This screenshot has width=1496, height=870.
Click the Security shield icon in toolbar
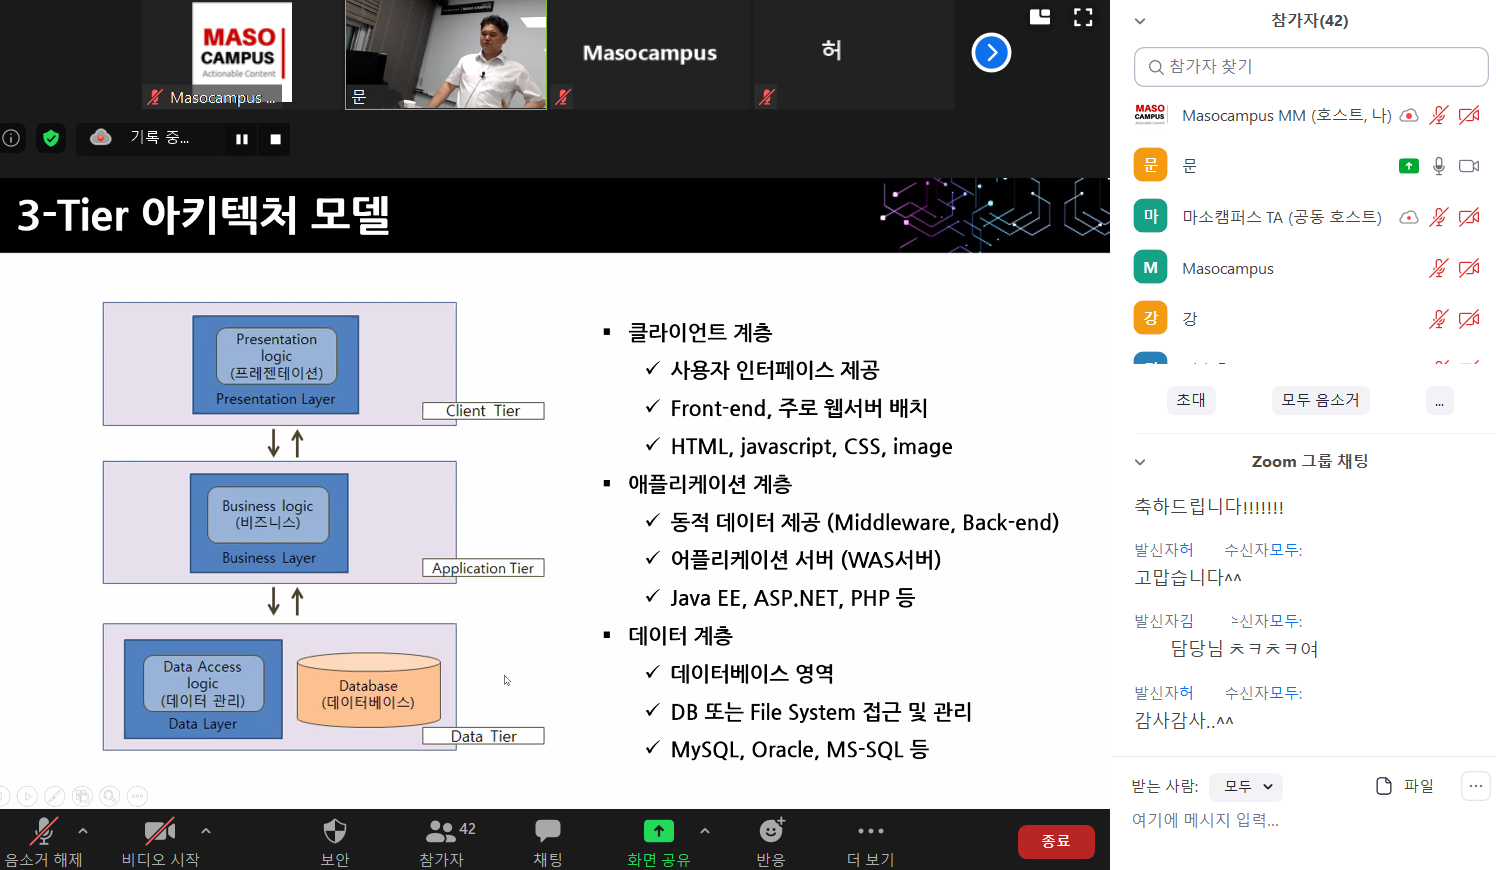[335, 831]
